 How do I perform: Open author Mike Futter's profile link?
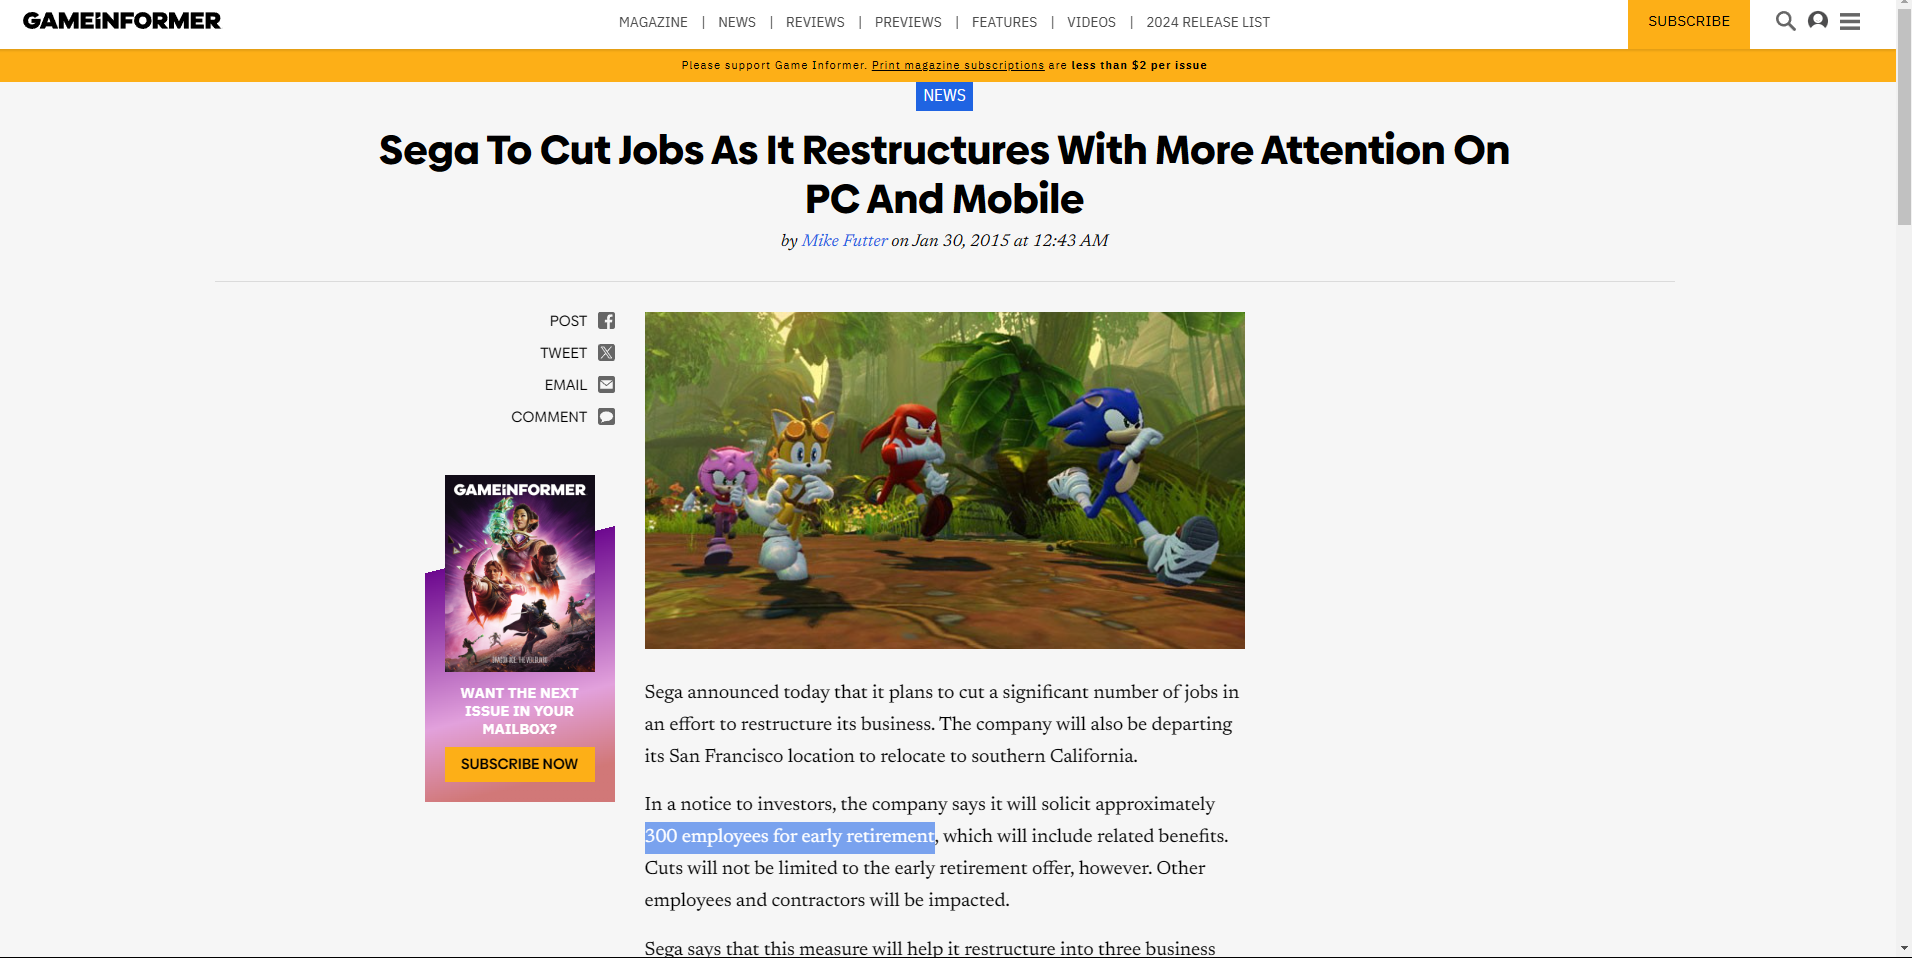[x=844, y=241]
